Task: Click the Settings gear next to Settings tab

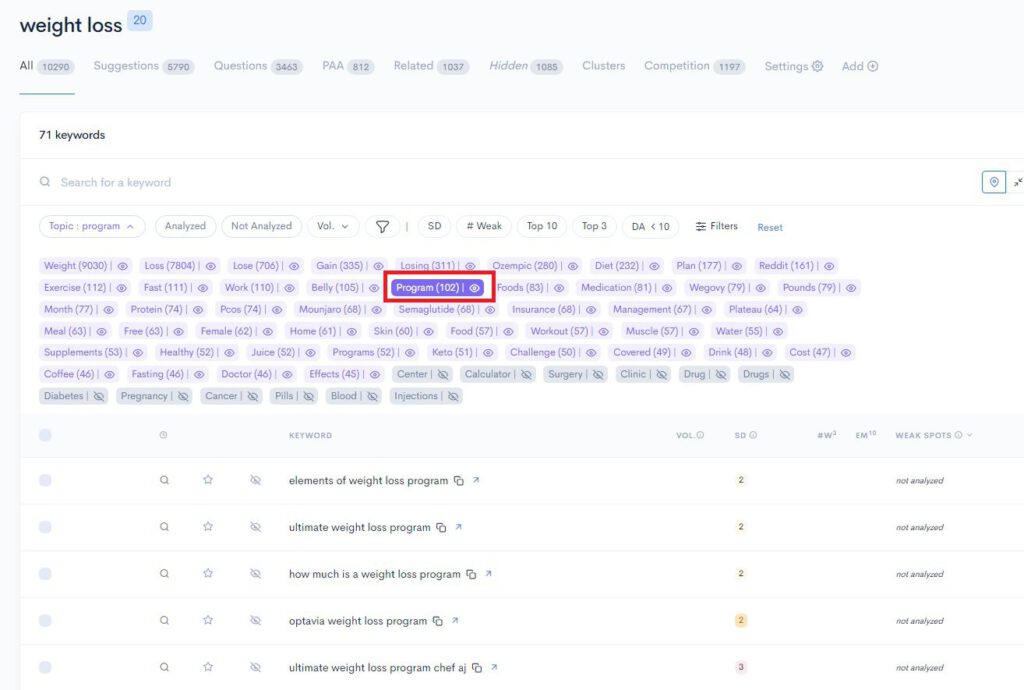Action: click(x=815, y=66)
